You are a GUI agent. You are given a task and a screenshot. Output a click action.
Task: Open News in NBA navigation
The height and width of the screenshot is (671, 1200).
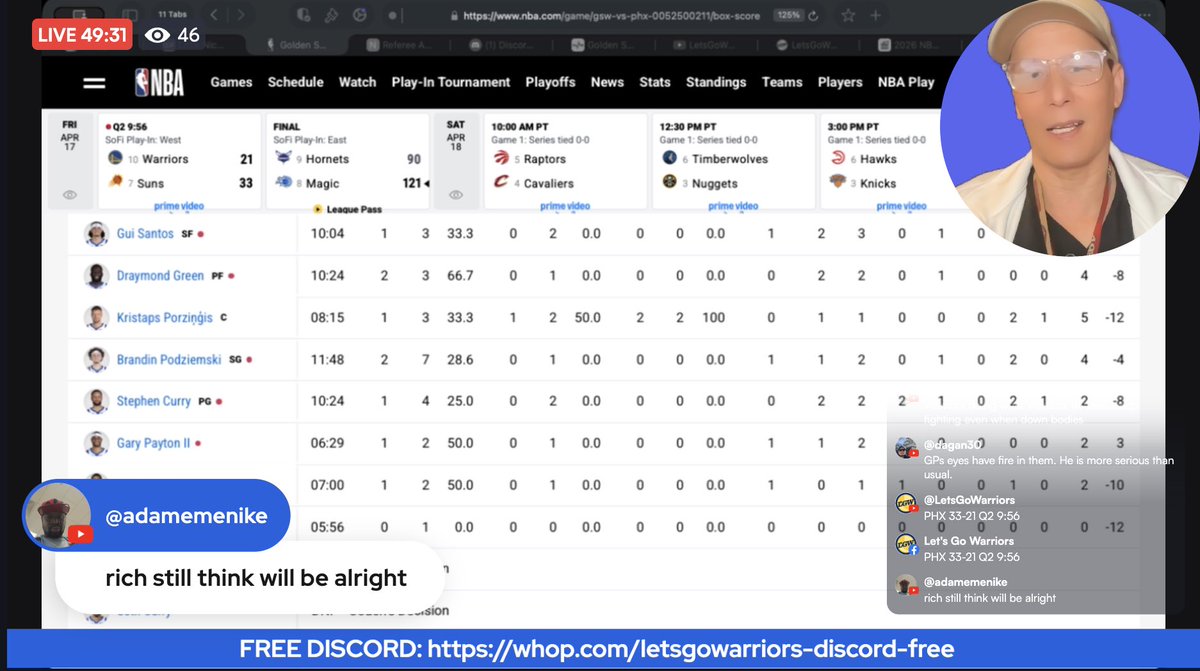[x=607, y=82]
